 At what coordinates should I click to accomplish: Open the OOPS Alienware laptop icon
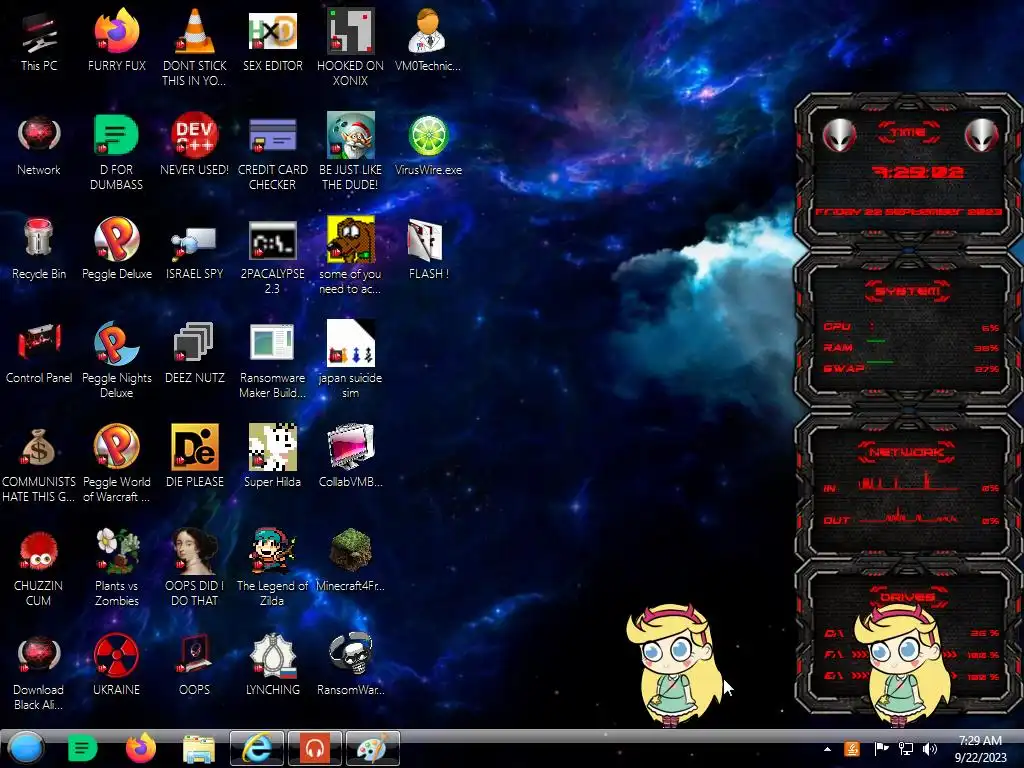point(195,664)
